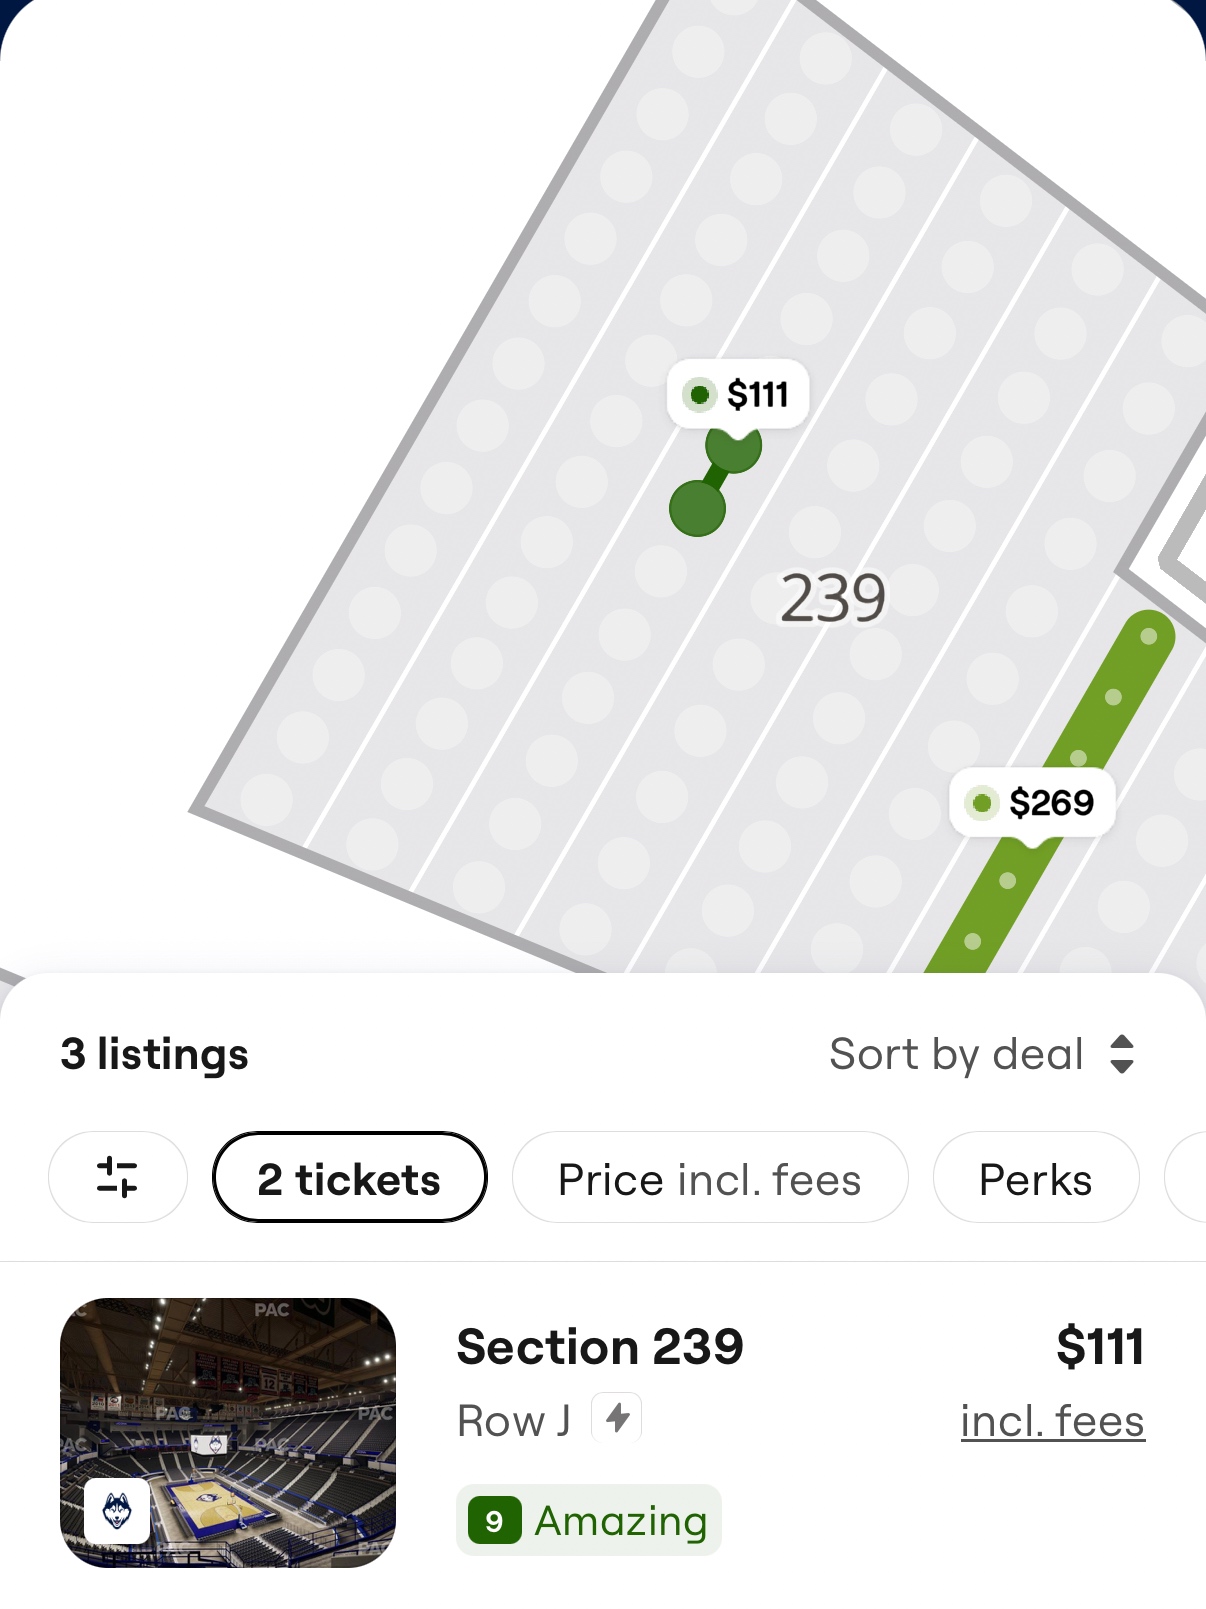
Task: Tap the 239 section label on map
Action: click(x=832, y=598)
